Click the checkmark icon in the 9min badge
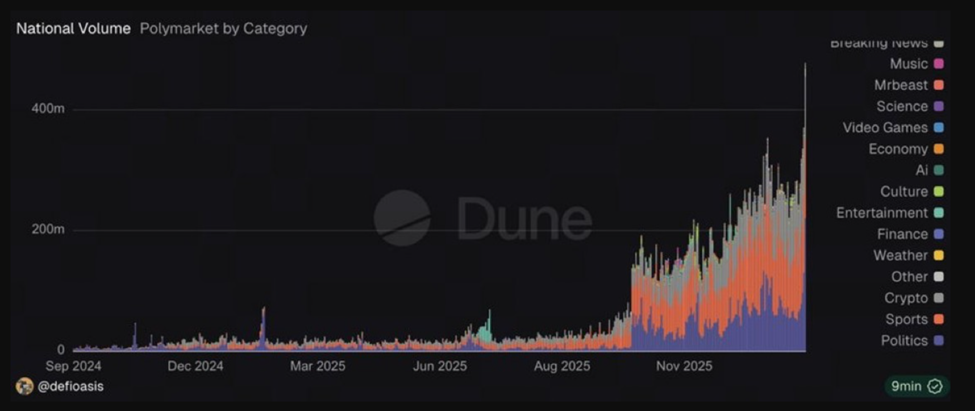The image size is (975, 411). pyautogui.click(x=935, y=386)
